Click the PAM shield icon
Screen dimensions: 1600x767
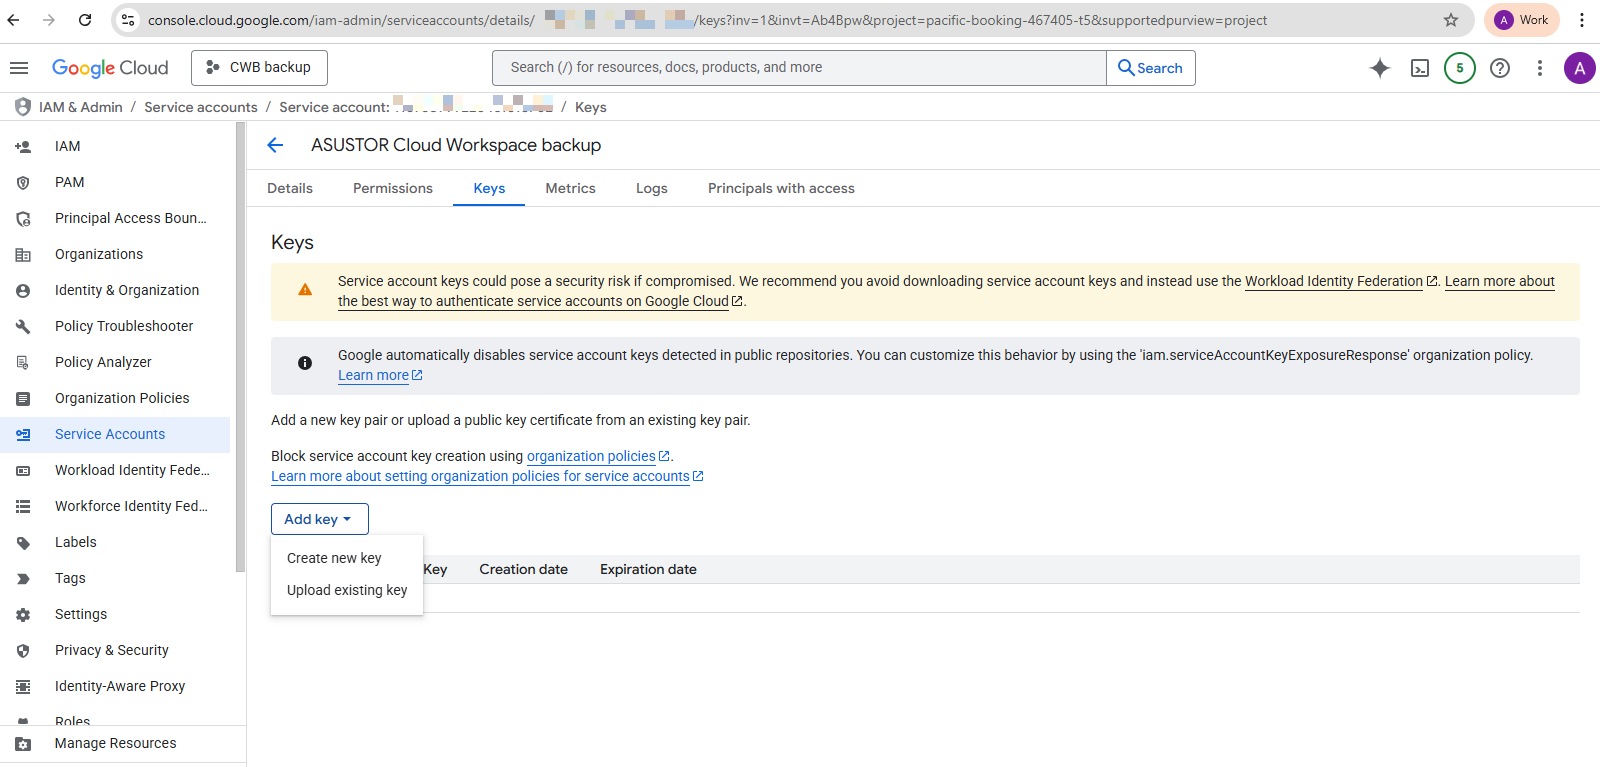(23, 182)
